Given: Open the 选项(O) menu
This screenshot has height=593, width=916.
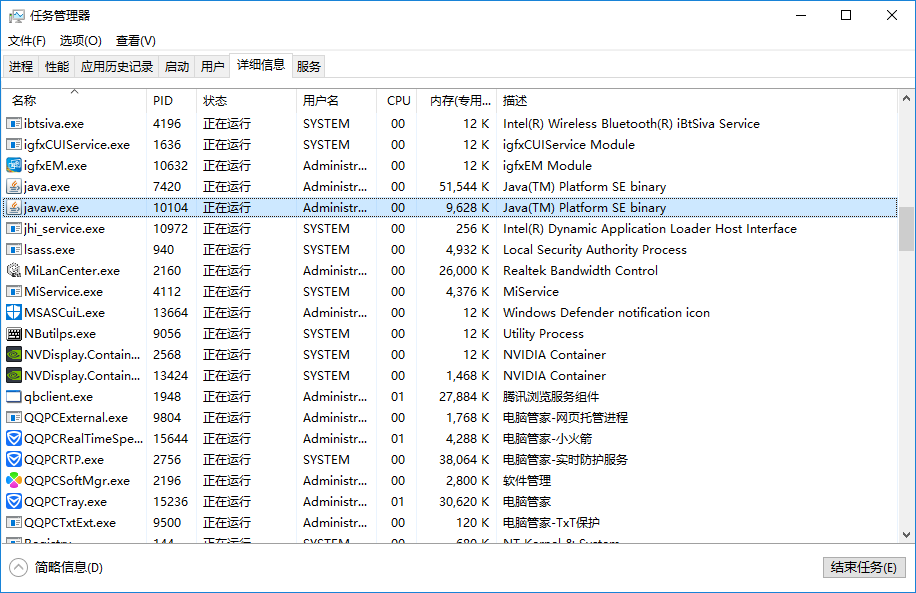Looking at the screenshot, I should coord(78,40).
